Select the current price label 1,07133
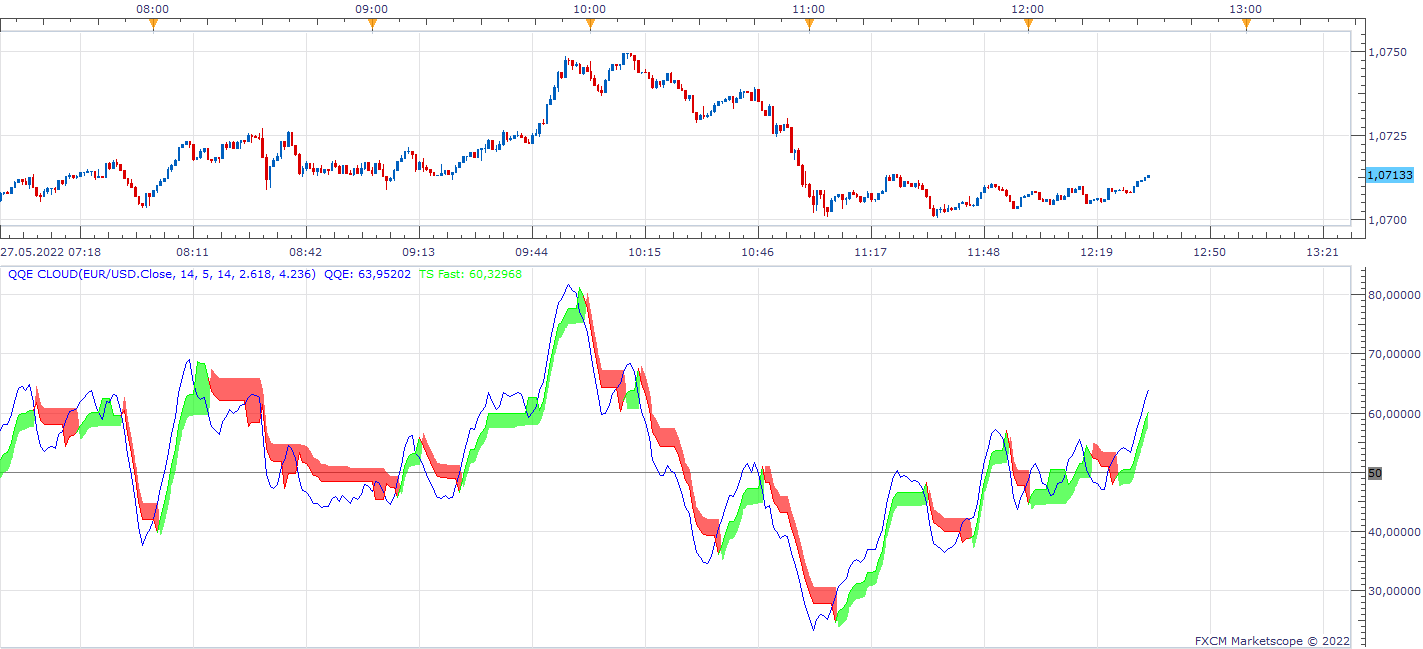The width and height of the screenshot is (1423, 649). (x=1390, y=175)
